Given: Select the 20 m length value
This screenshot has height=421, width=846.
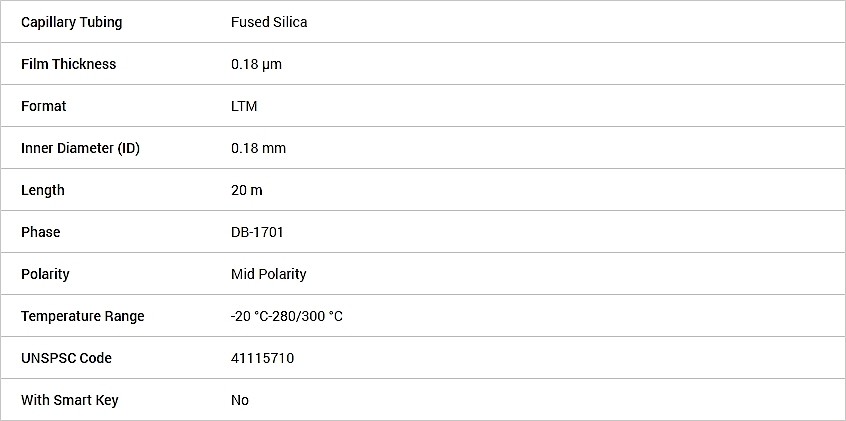Looking at the screenshot, I should (247, 190).
